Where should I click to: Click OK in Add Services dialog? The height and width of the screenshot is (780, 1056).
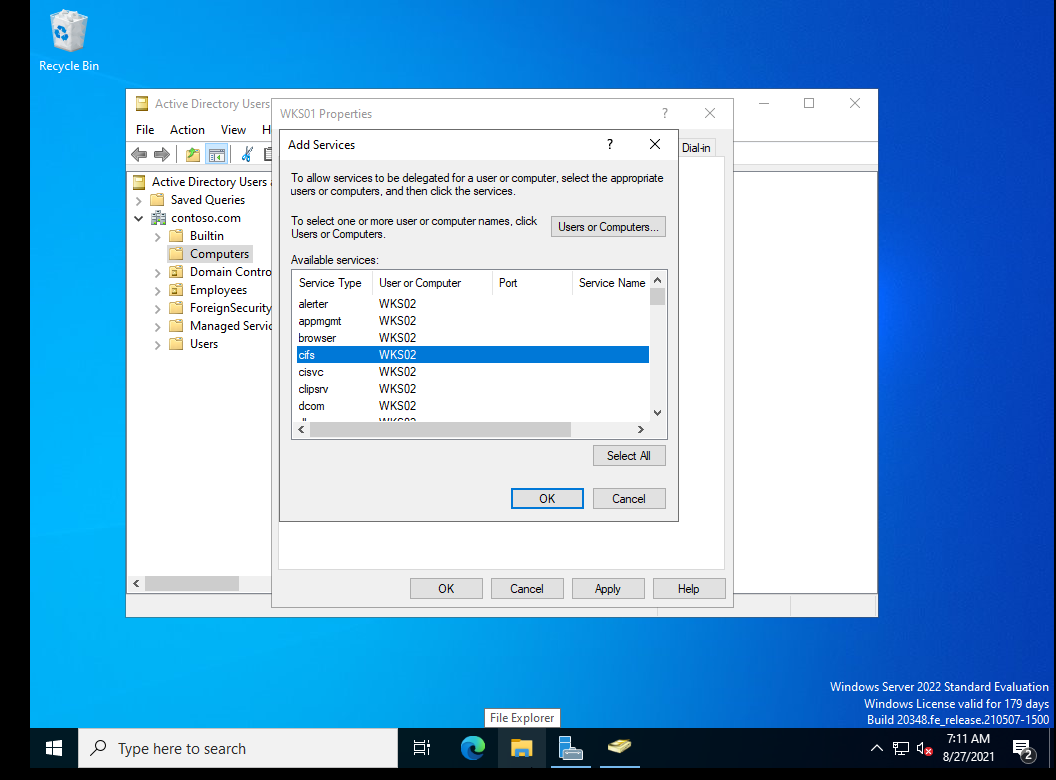tap(547, 498)
